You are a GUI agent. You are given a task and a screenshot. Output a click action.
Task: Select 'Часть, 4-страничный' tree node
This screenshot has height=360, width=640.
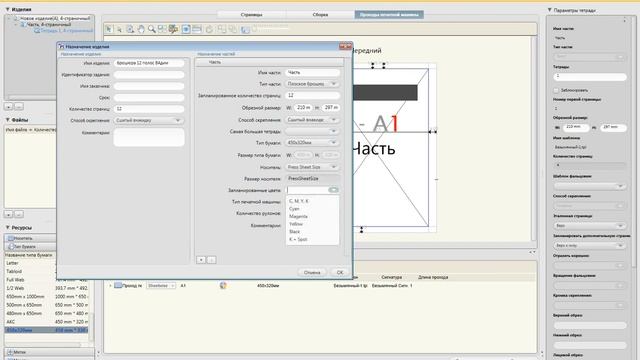(49, 24)
